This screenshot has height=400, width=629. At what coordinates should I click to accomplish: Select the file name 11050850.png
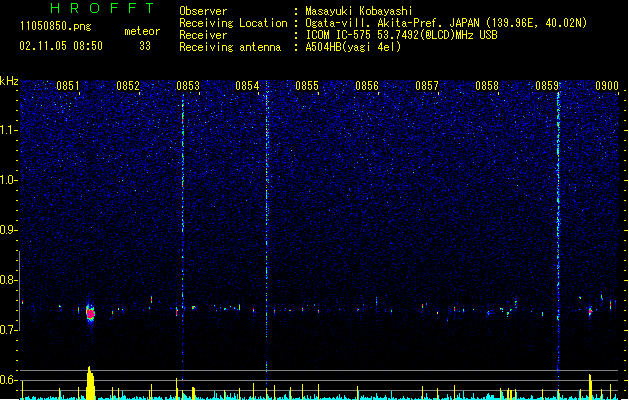click(x=55, y=26)
